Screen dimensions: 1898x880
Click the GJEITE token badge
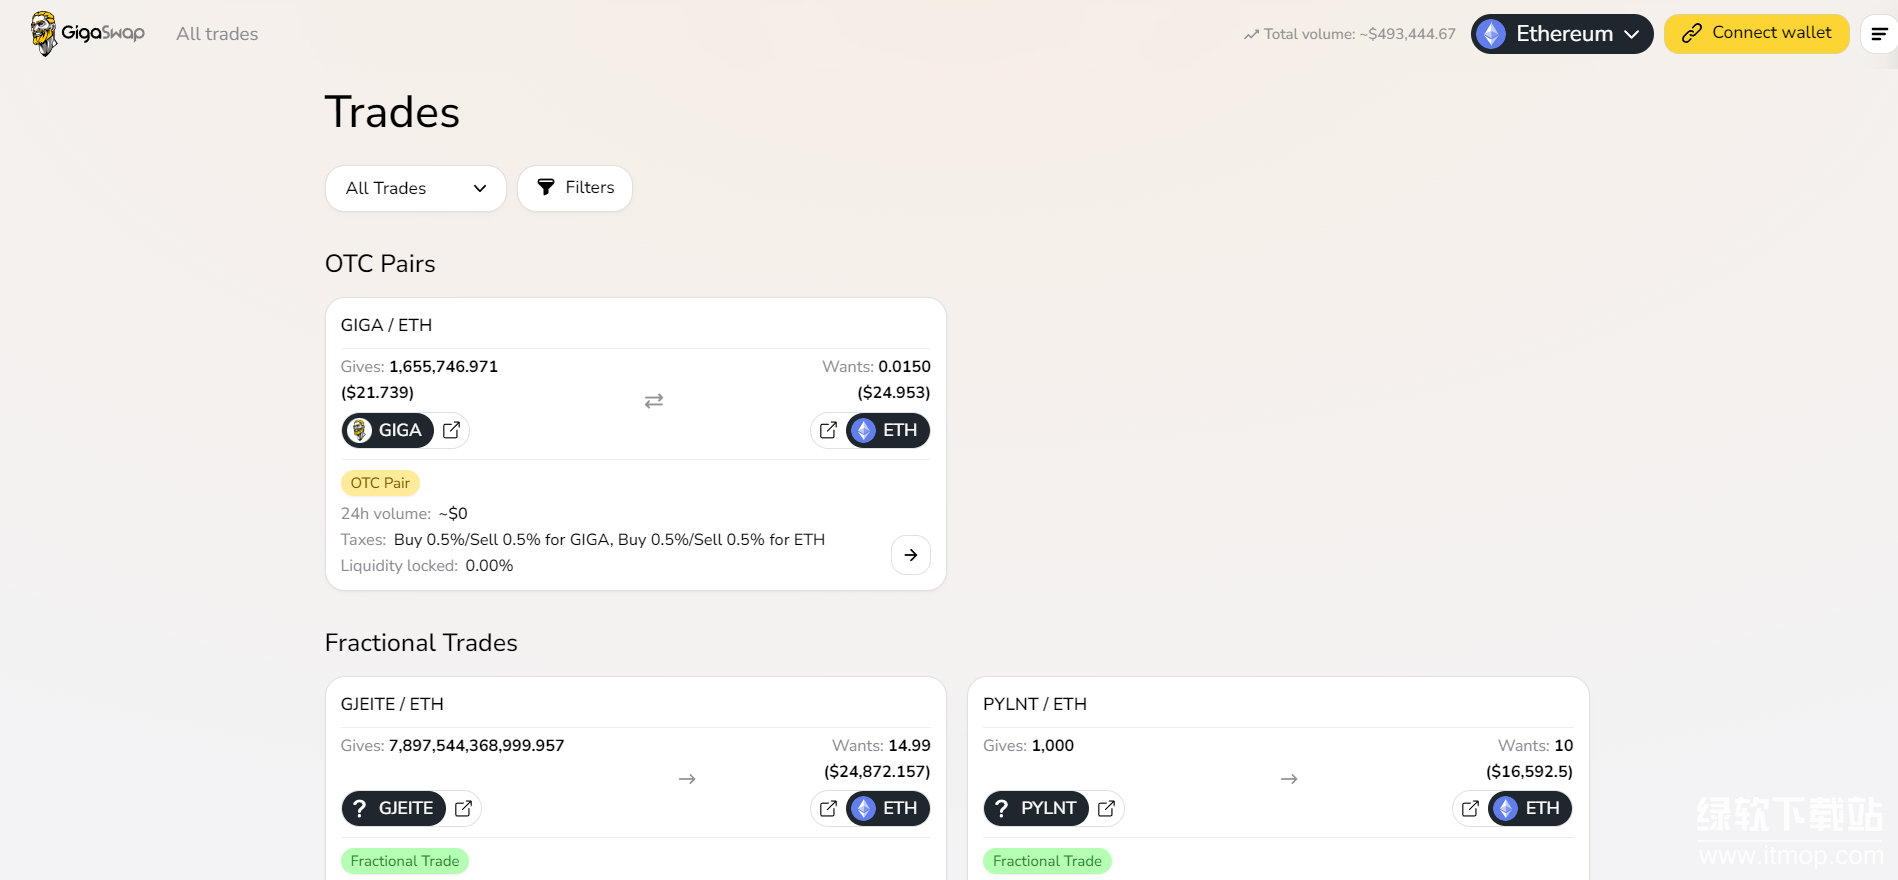[394, 808]
